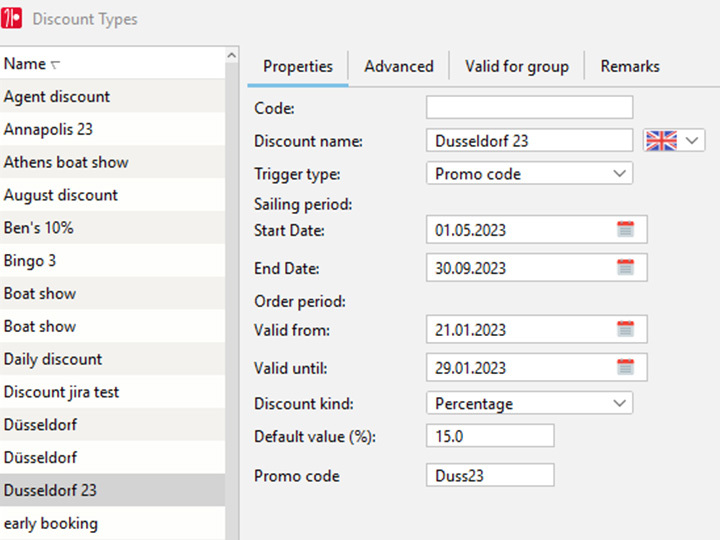Image resolution: width=720 pixels, height=540 pixels.
Task: Open the Start Date calendar picker
Action: tap(625, 229)
